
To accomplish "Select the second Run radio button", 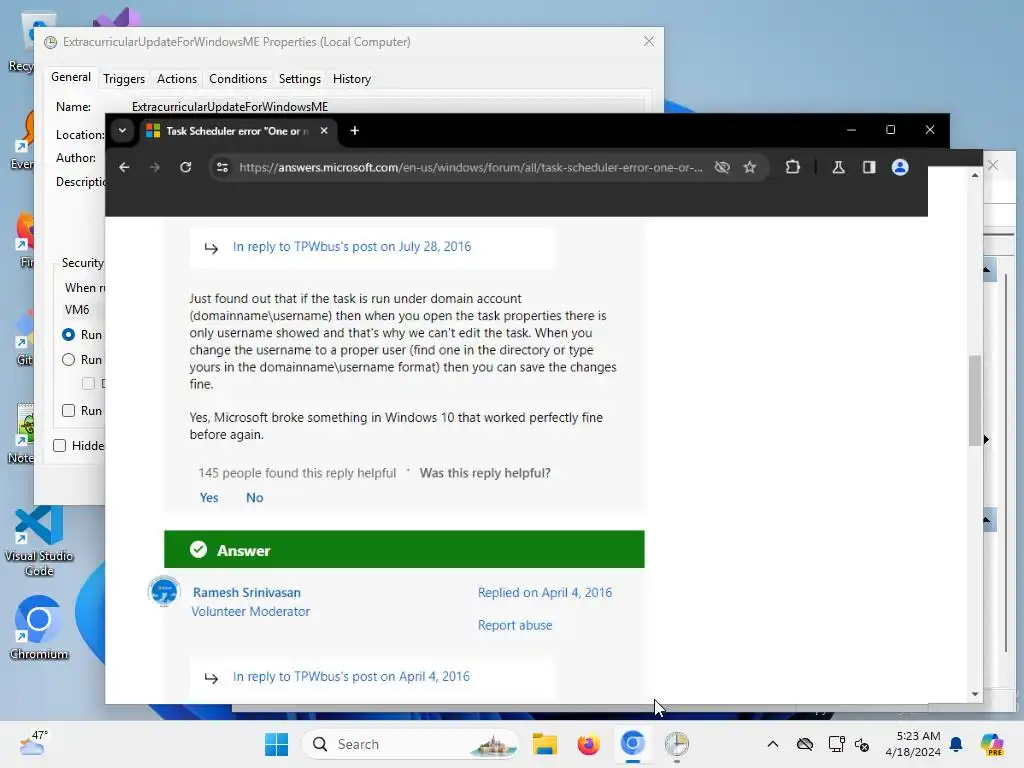I will [x=69, y=359].
